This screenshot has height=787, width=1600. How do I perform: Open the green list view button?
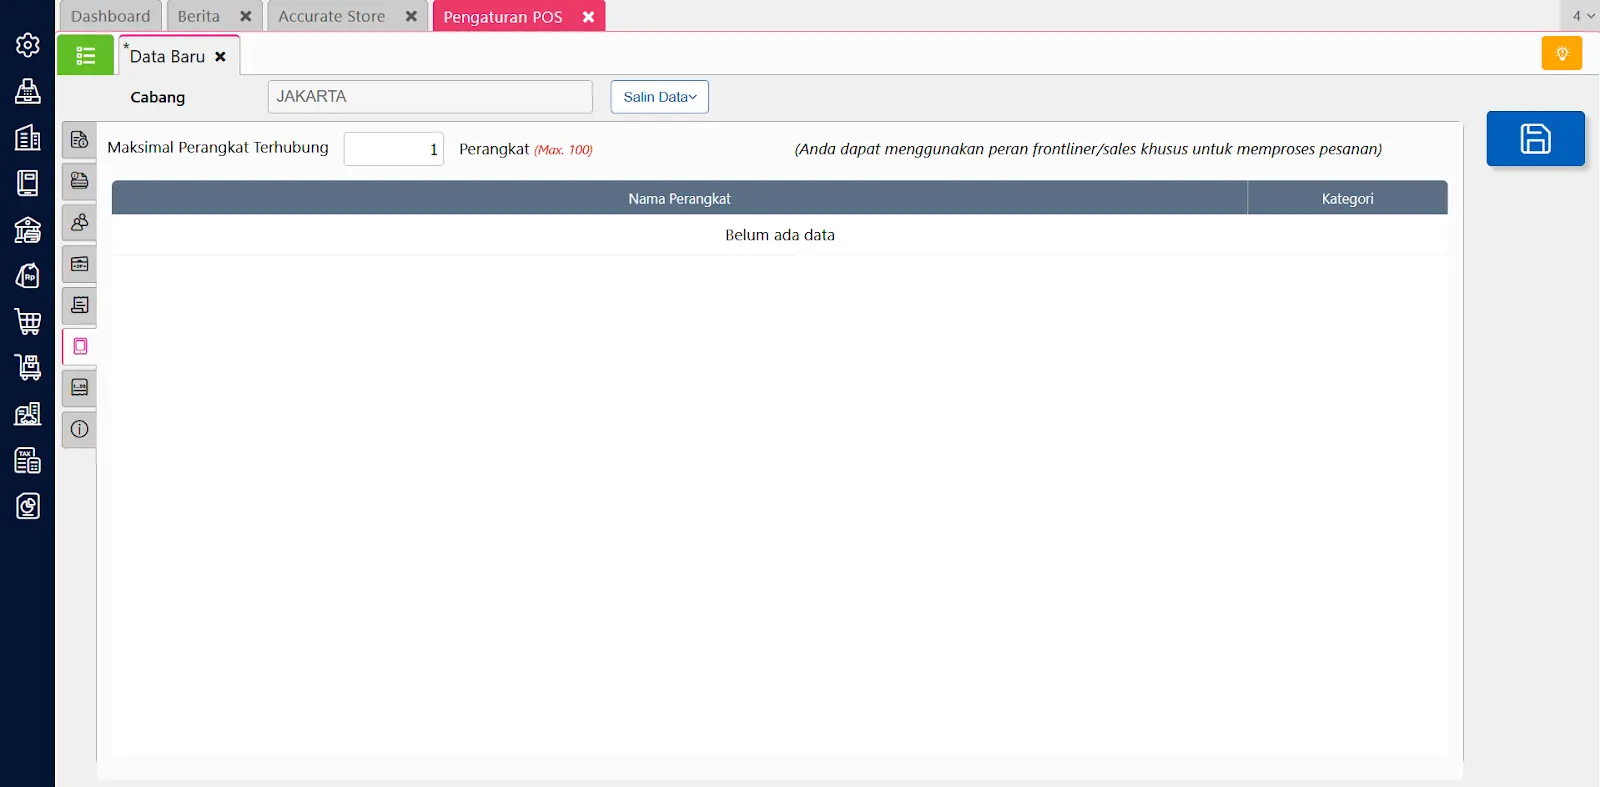pyautogui.click(x=86, y=55)
